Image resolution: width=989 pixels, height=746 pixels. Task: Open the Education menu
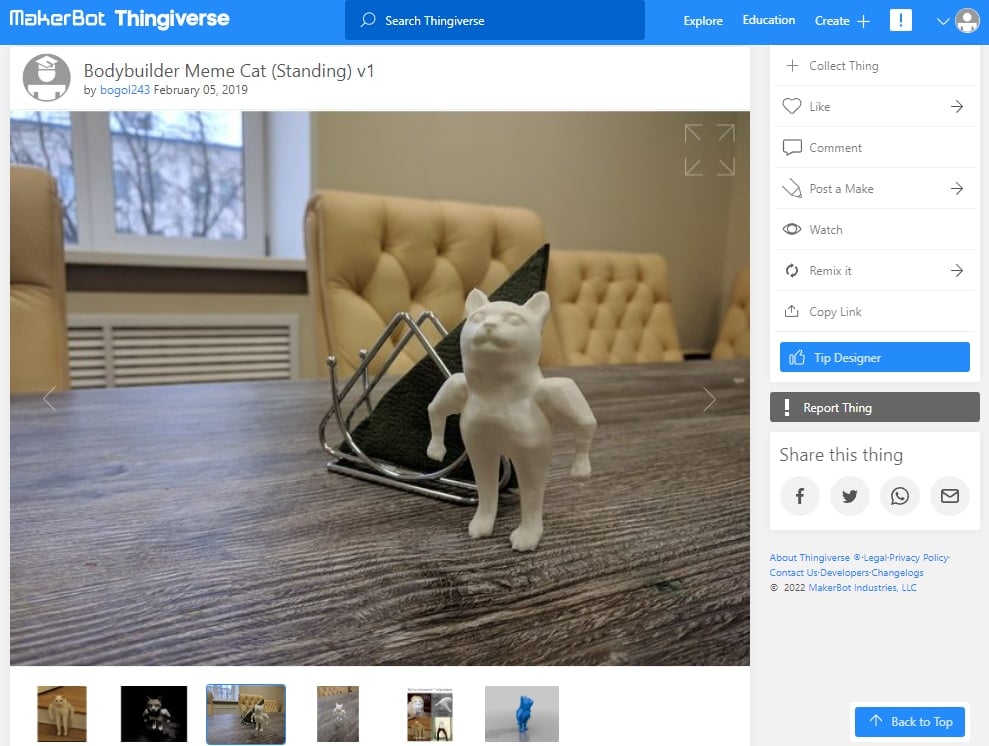(x=768, y=20)
